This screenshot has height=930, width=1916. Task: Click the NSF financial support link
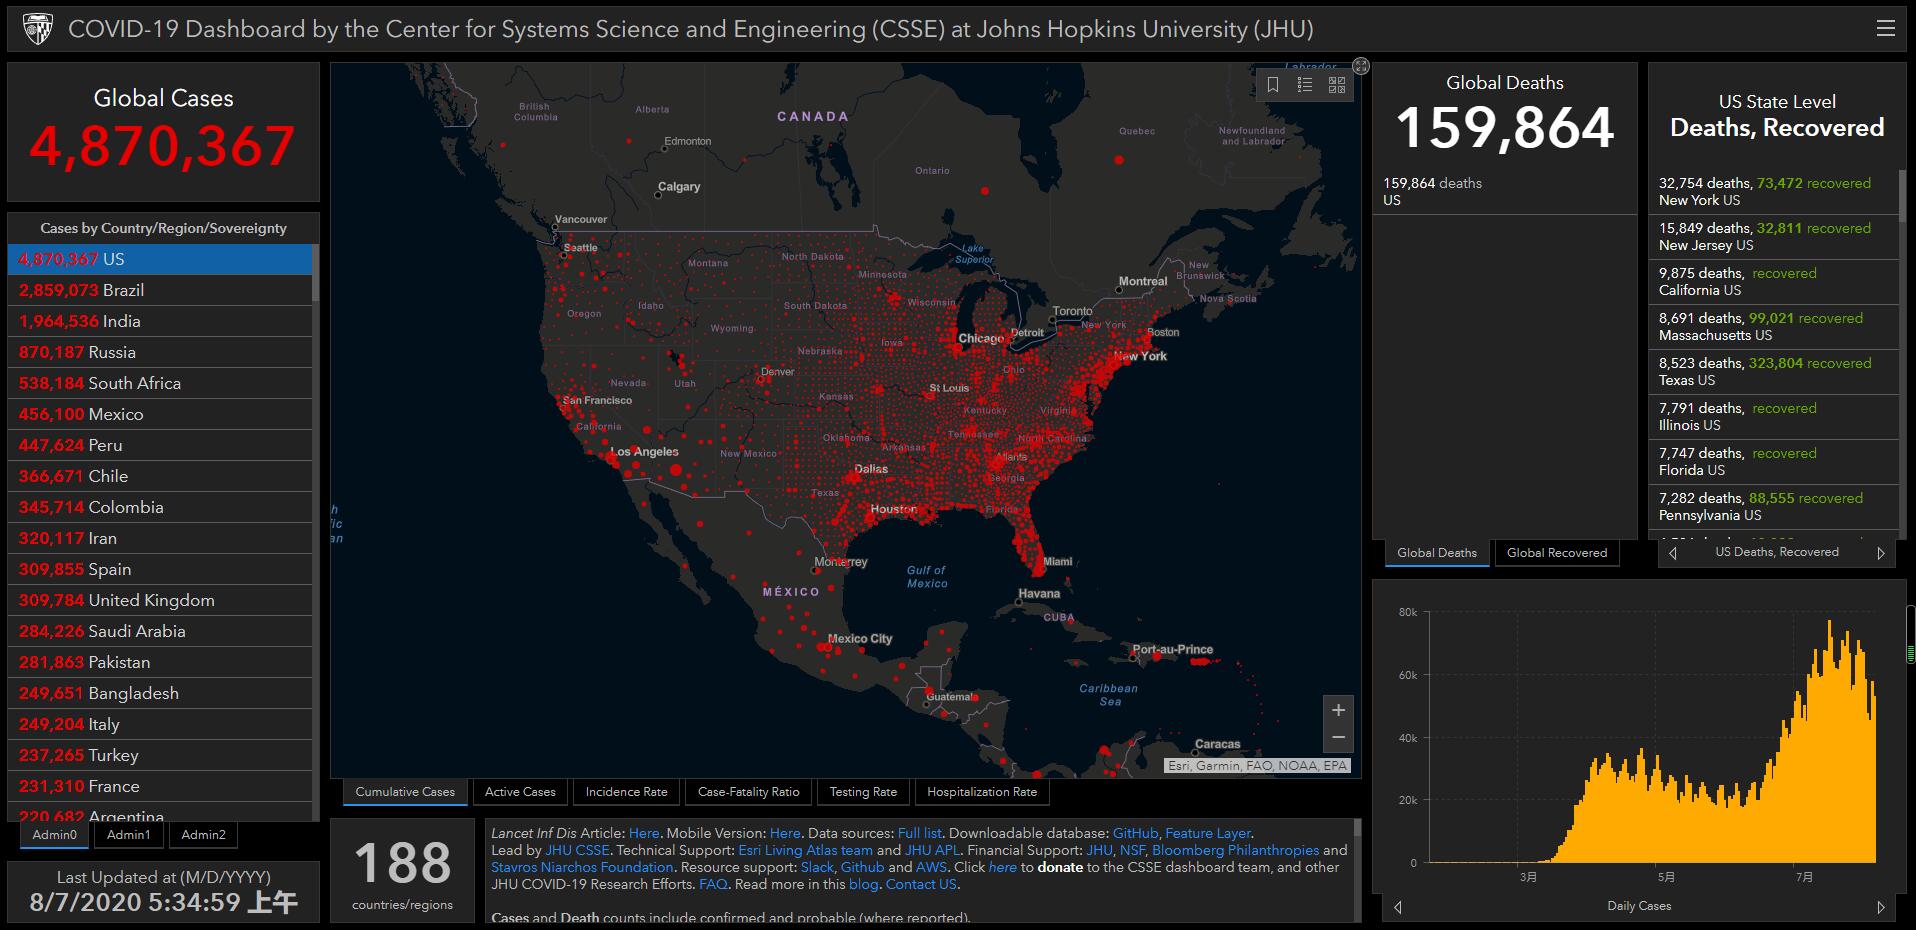[x=1132, y=850]
